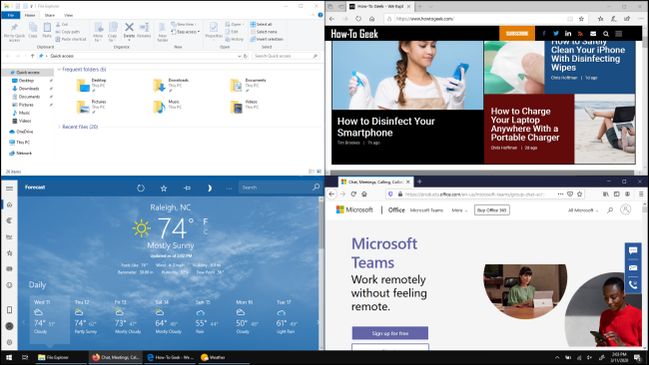This screenshot has width=649, height=365.
Task: Collapse Frequent folders section
Action: point(59,69)
